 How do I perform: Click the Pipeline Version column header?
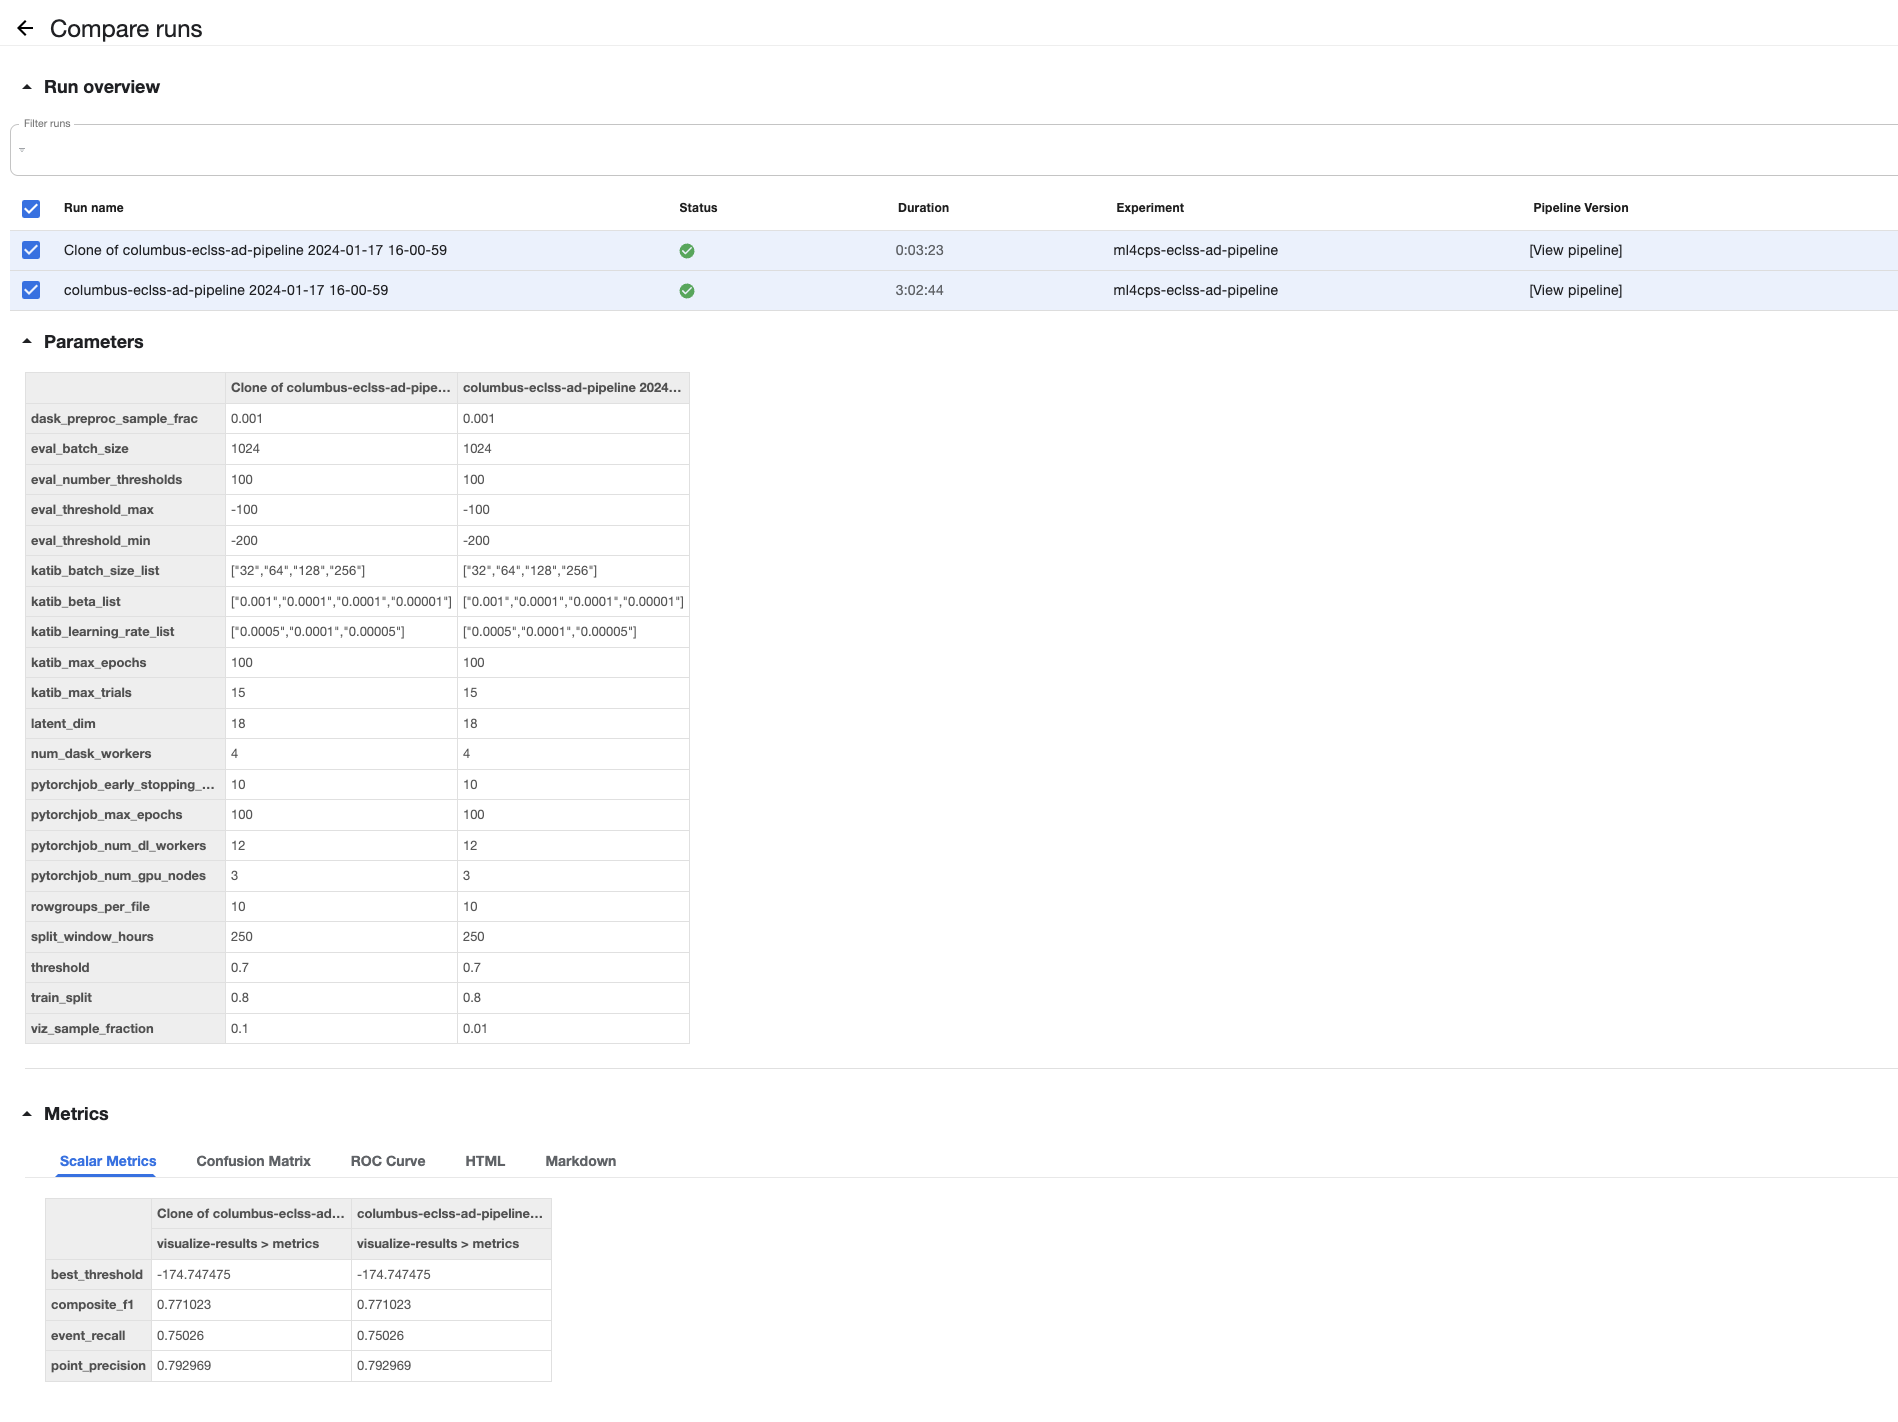1580,208
